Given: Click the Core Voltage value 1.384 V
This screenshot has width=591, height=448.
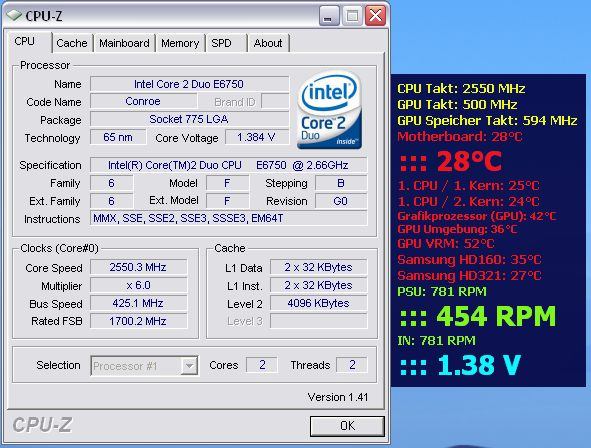Looking at the screenshot, I should tap(257, 137).
